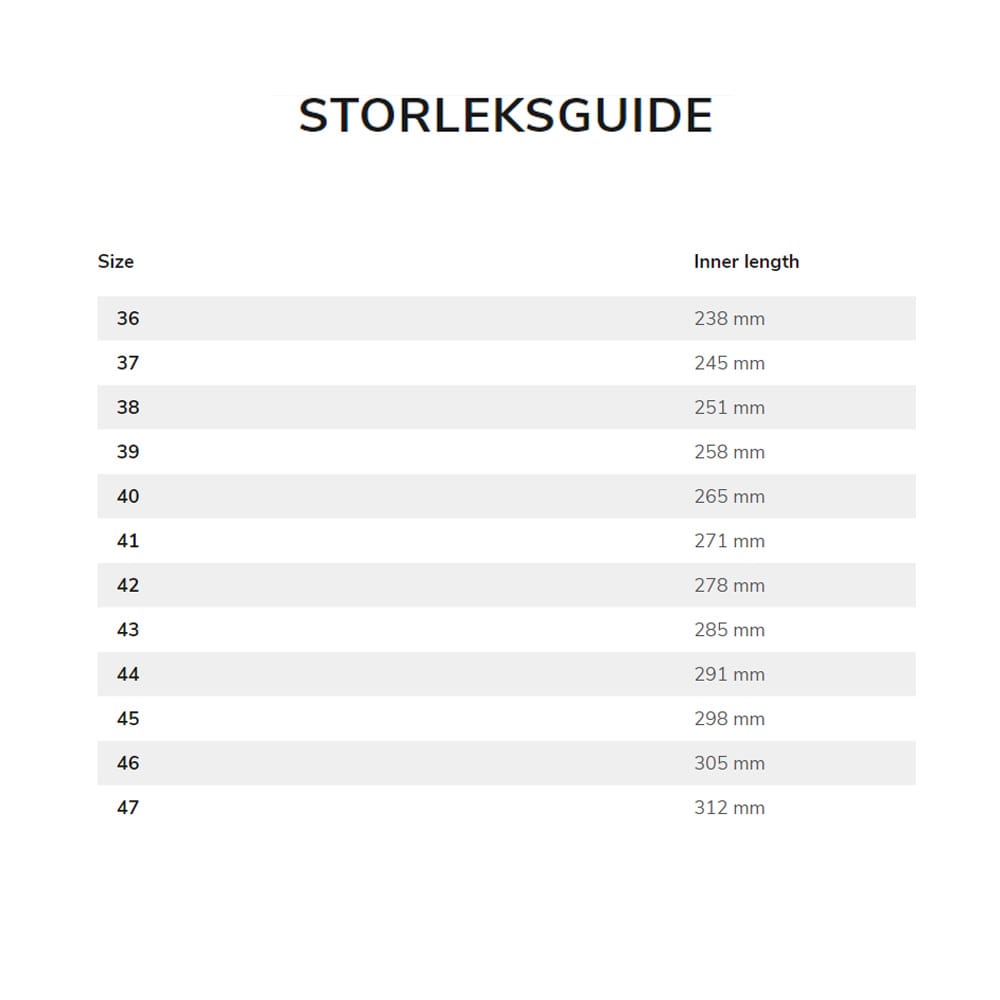Select the 285 mm inner length cell
Screen dimensions: 1000x1000
[729, 630]
